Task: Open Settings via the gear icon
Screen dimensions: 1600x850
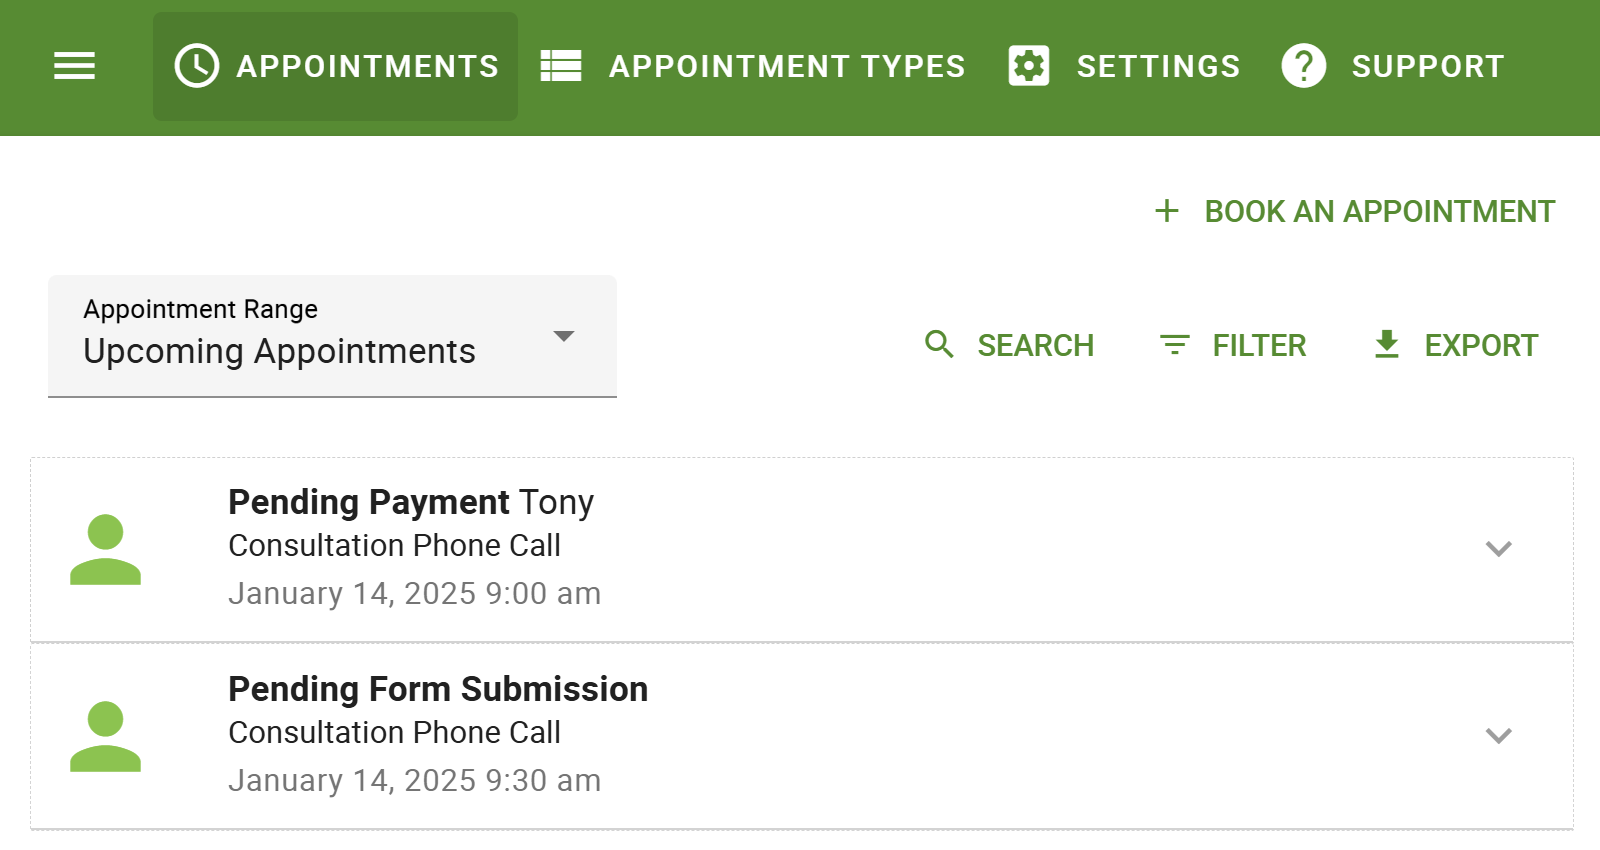Action: coord(1028,65)
